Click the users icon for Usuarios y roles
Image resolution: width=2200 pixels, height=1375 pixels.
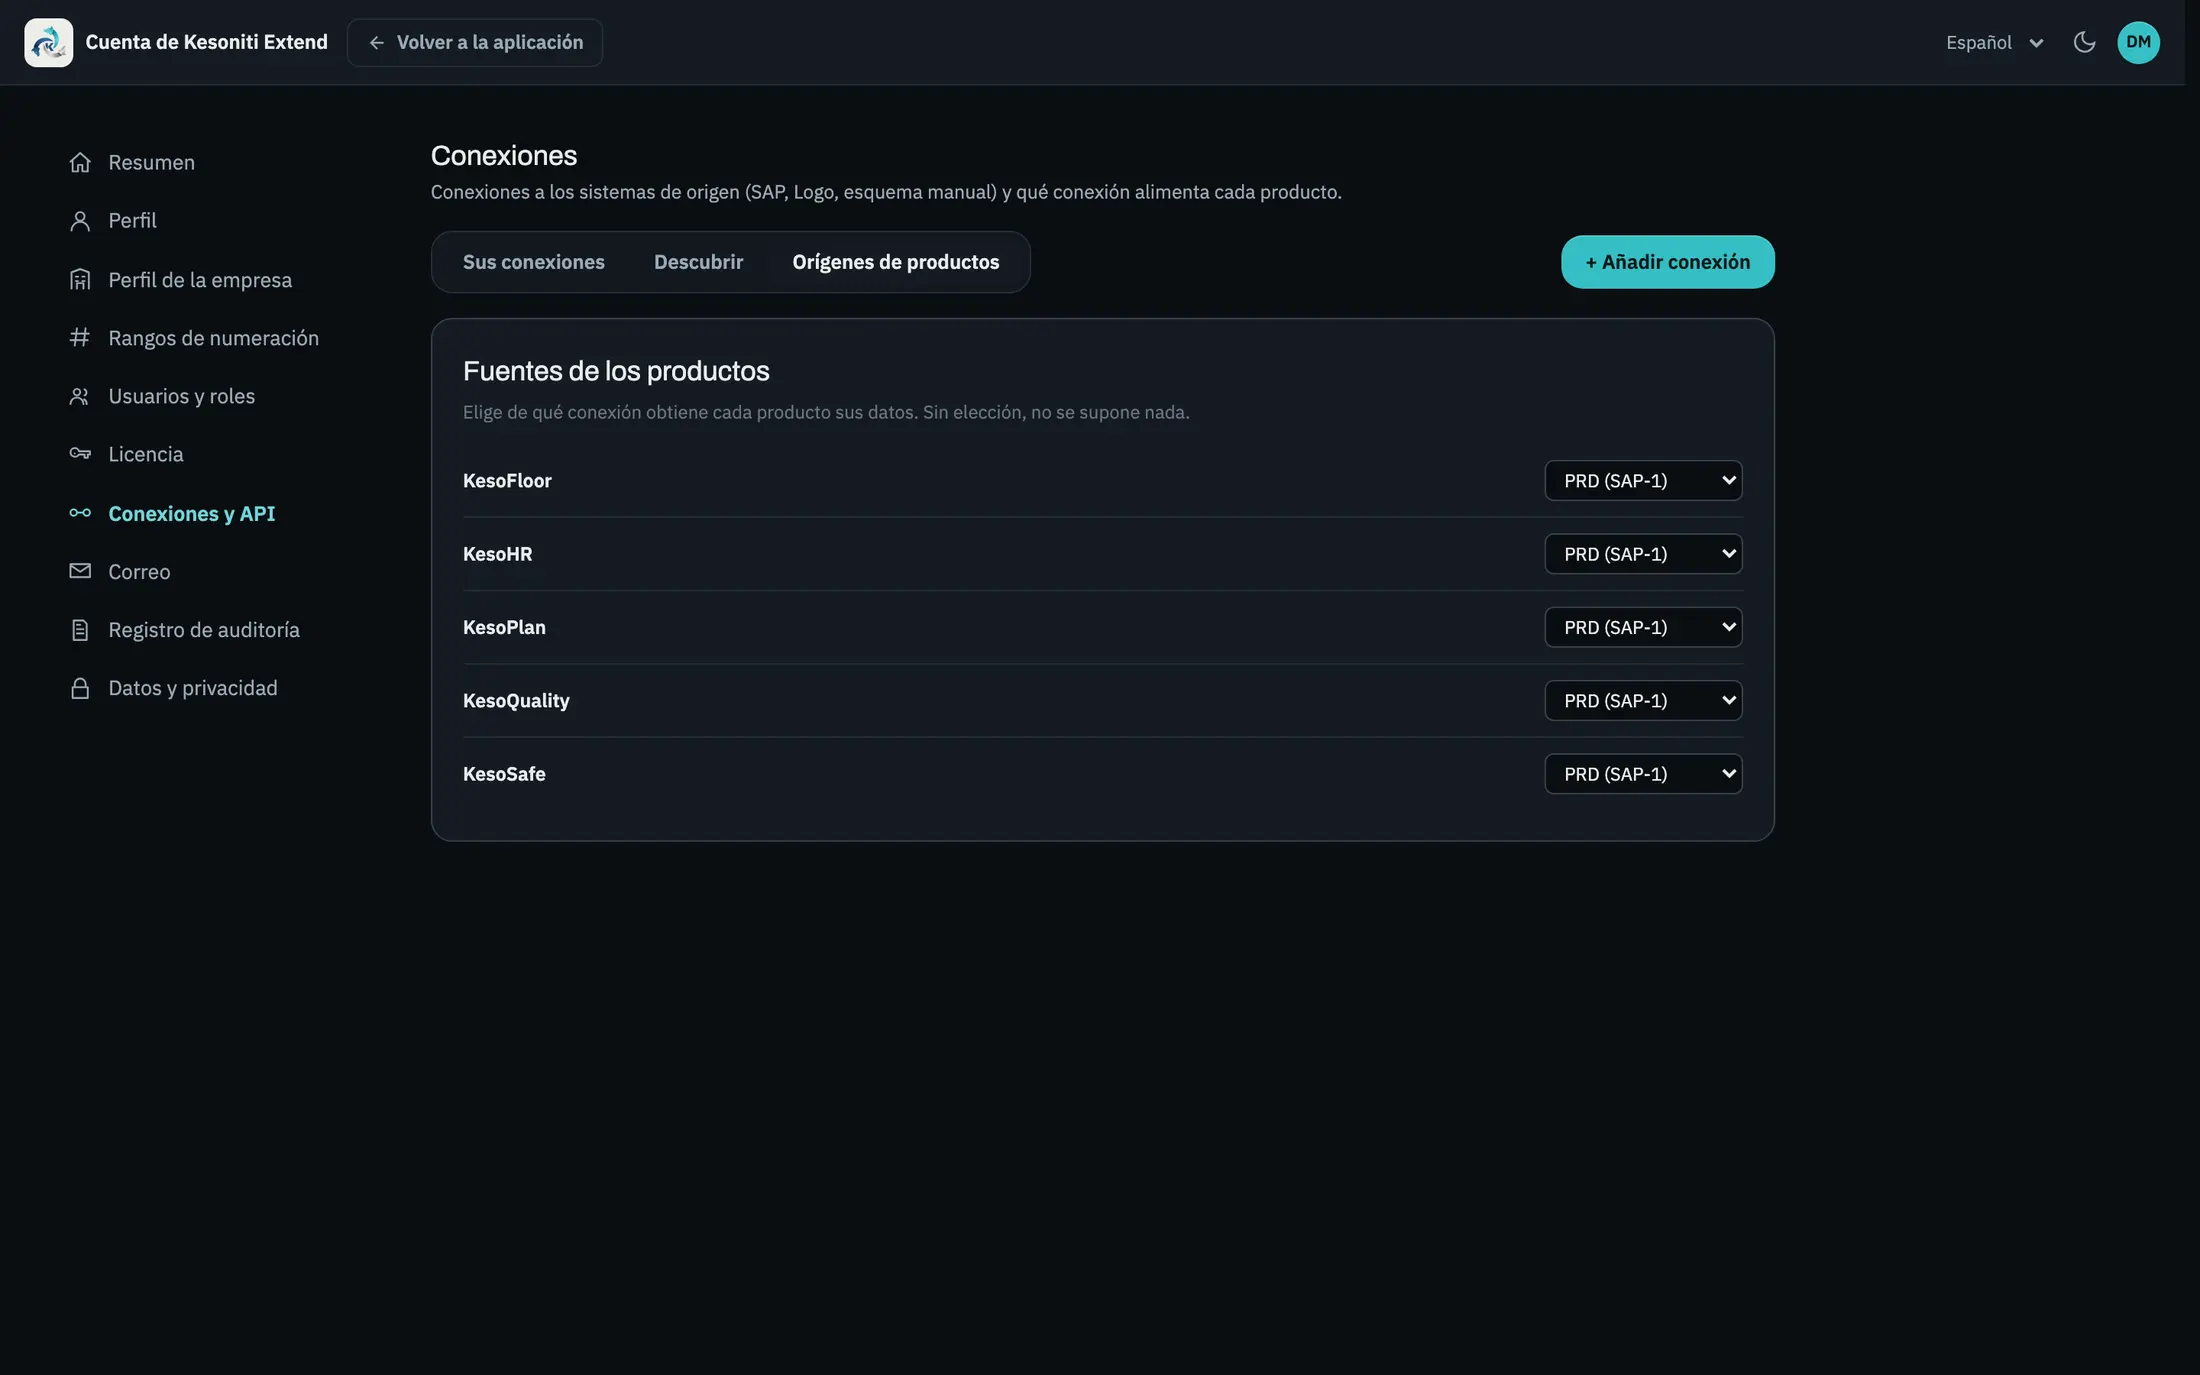[80, 396]
